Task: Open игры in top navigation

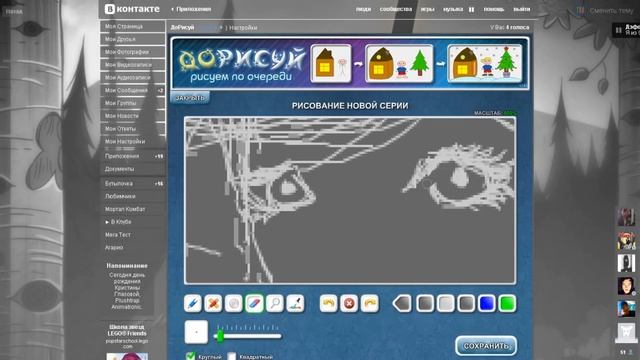Action: (427, 9)
